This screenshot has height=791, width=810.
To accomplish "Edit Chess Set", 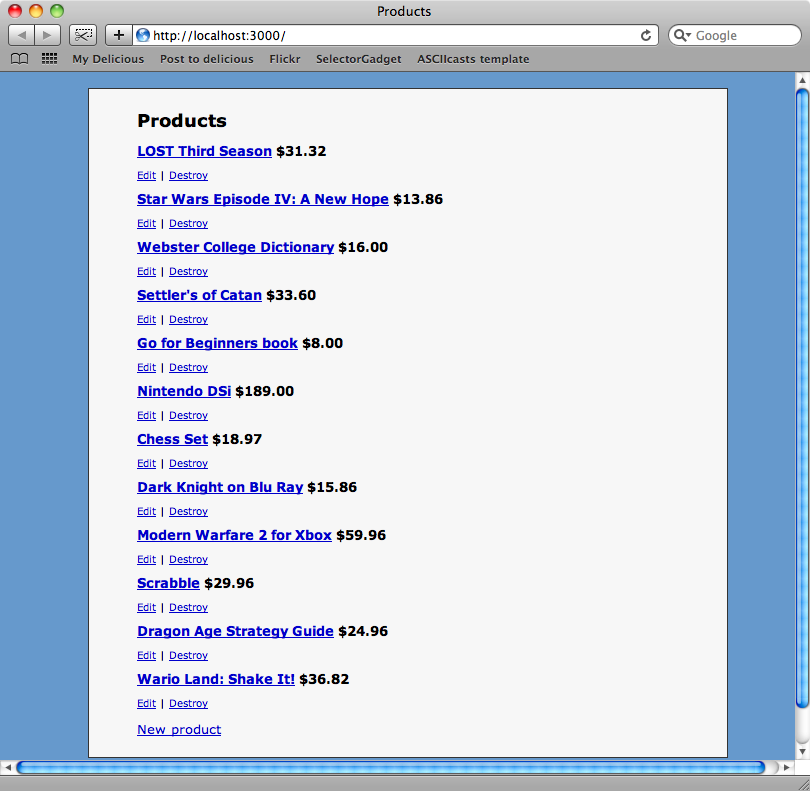I will [x=146, y=463].
